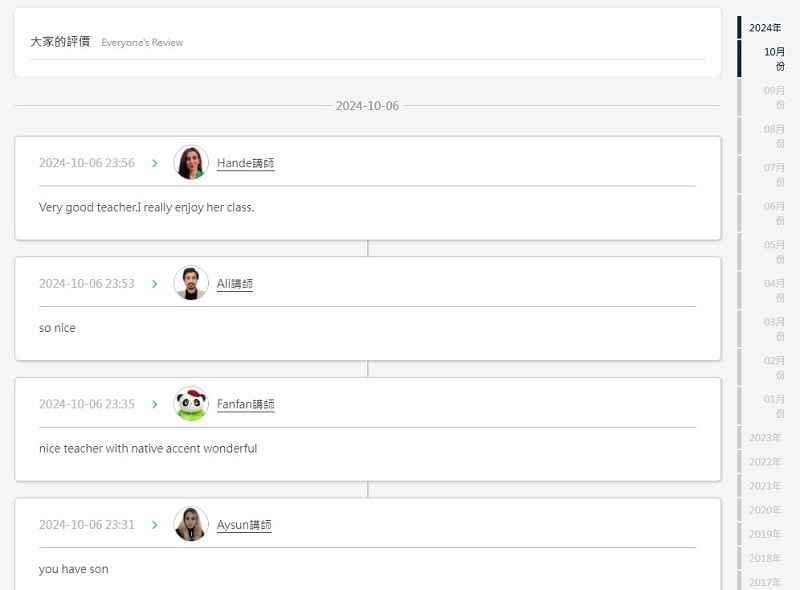Click arrow chevron next to 23:53 timestamp
Image resolution: width=800 pixels, height=590 pixels.
[155, 284]
